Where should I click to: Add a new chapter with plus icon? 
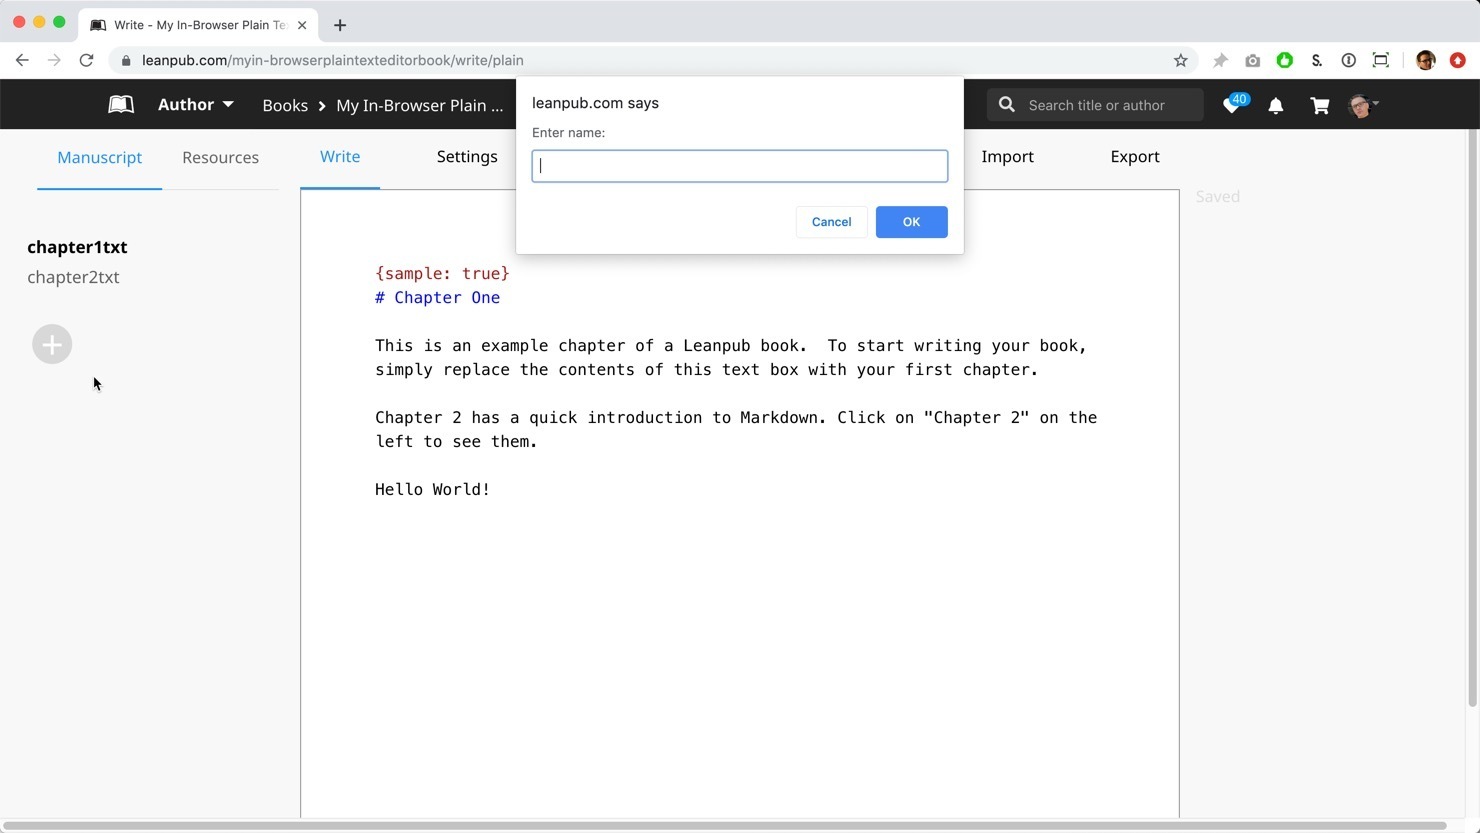point(52,345)
